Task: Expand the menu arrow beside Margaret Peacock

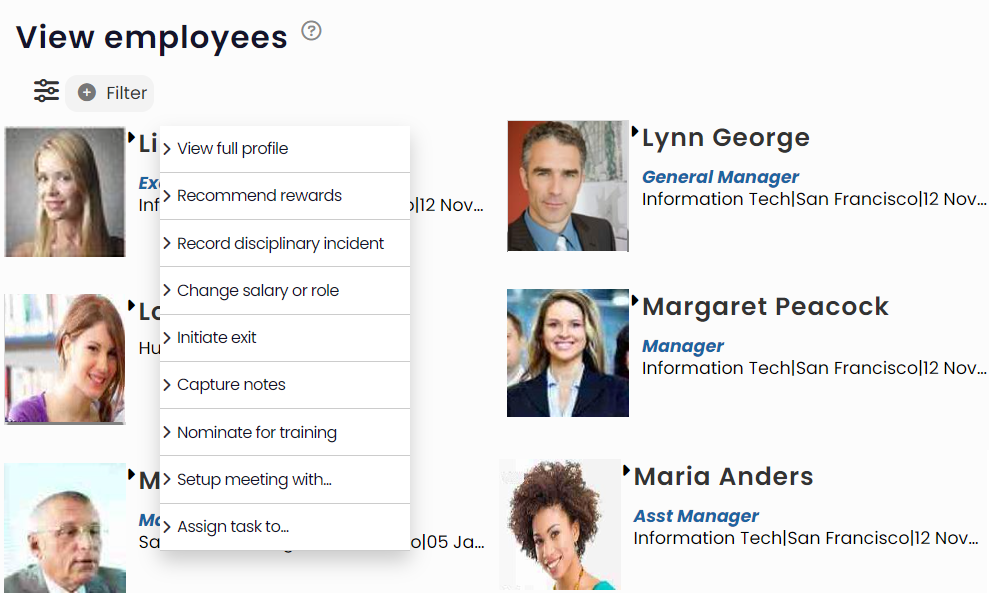Action: pyautogui.click(x=635, y=300)
